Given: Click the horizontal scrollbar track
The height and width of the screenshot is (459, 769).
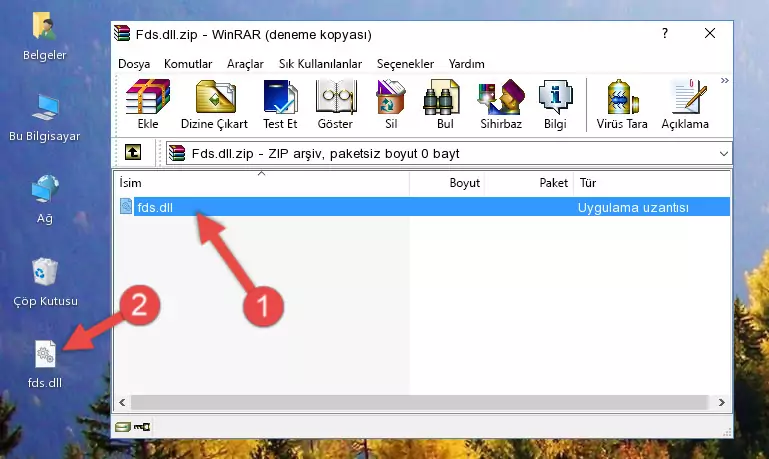Looking at the screenshot, I should (x=421, y=403).
